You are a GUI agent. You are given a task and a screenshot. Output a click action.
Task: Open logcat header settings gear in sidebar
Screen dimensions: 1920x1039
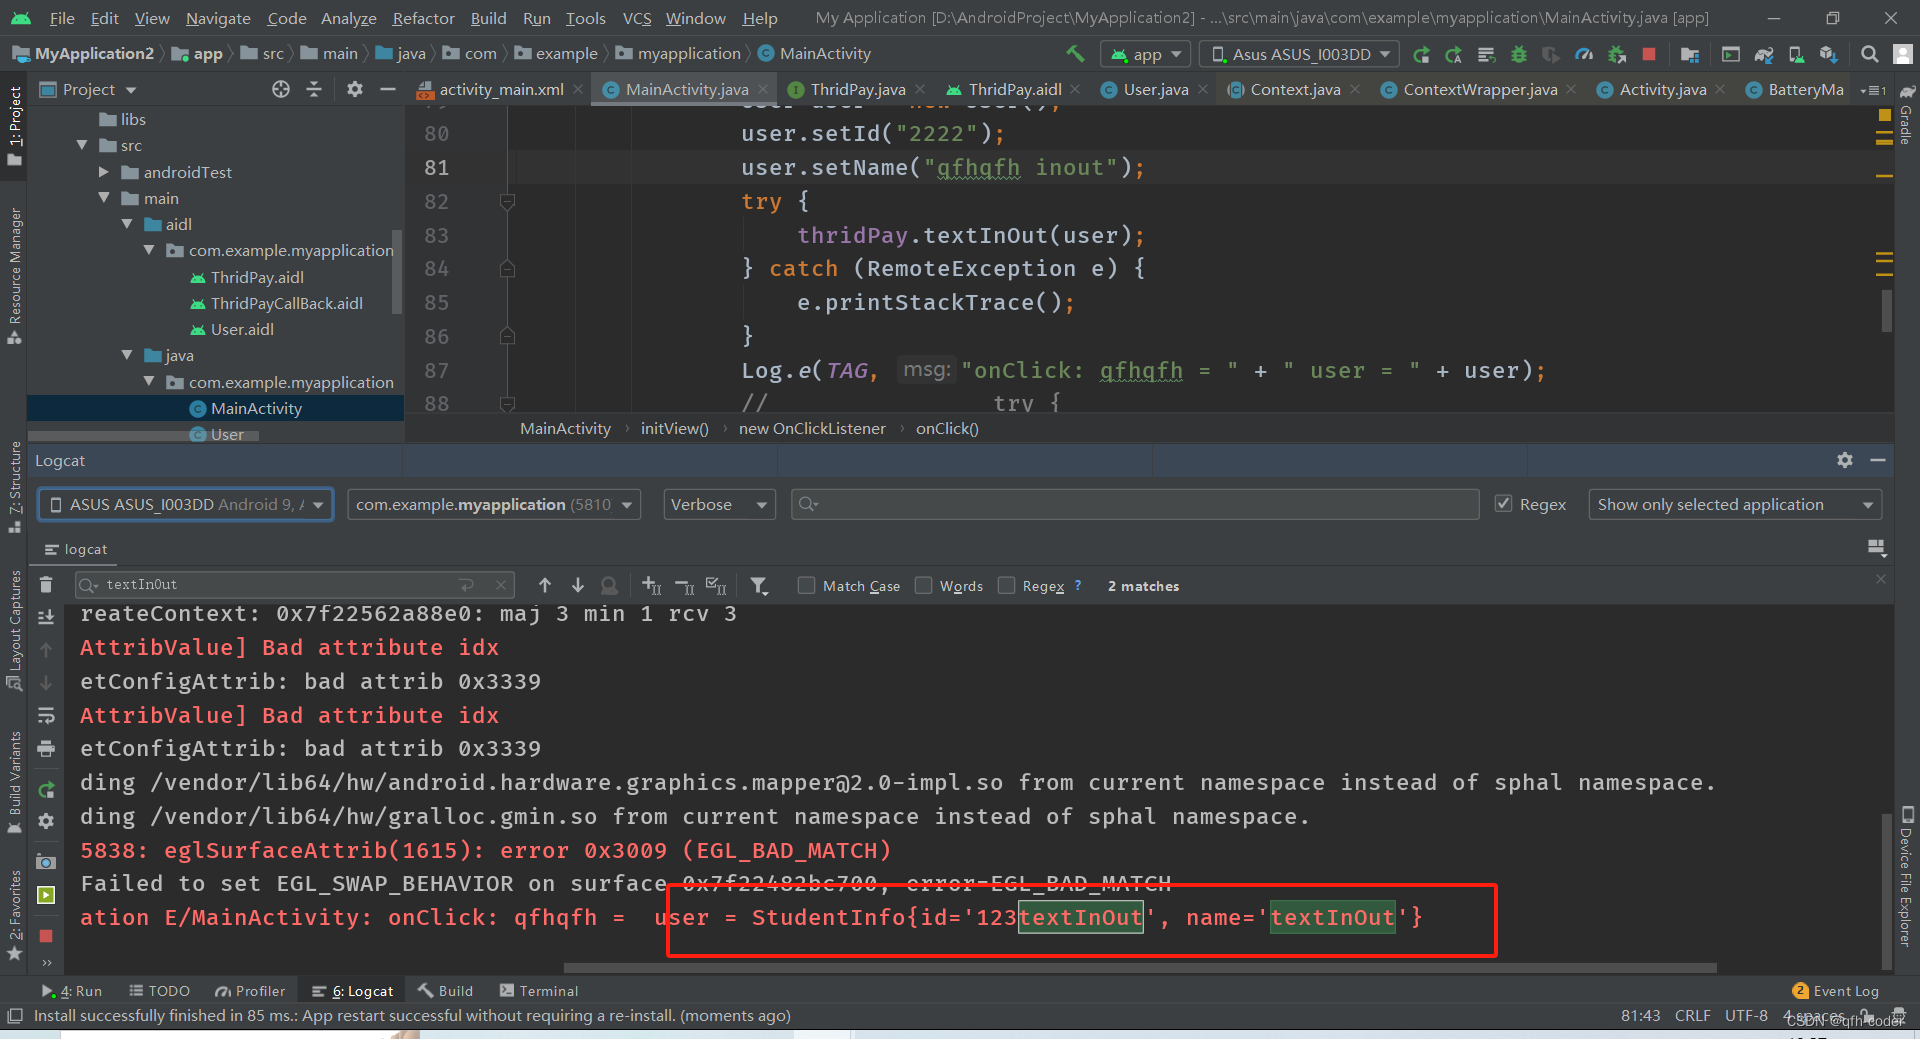pyautogui.click(x=46, y=821)
